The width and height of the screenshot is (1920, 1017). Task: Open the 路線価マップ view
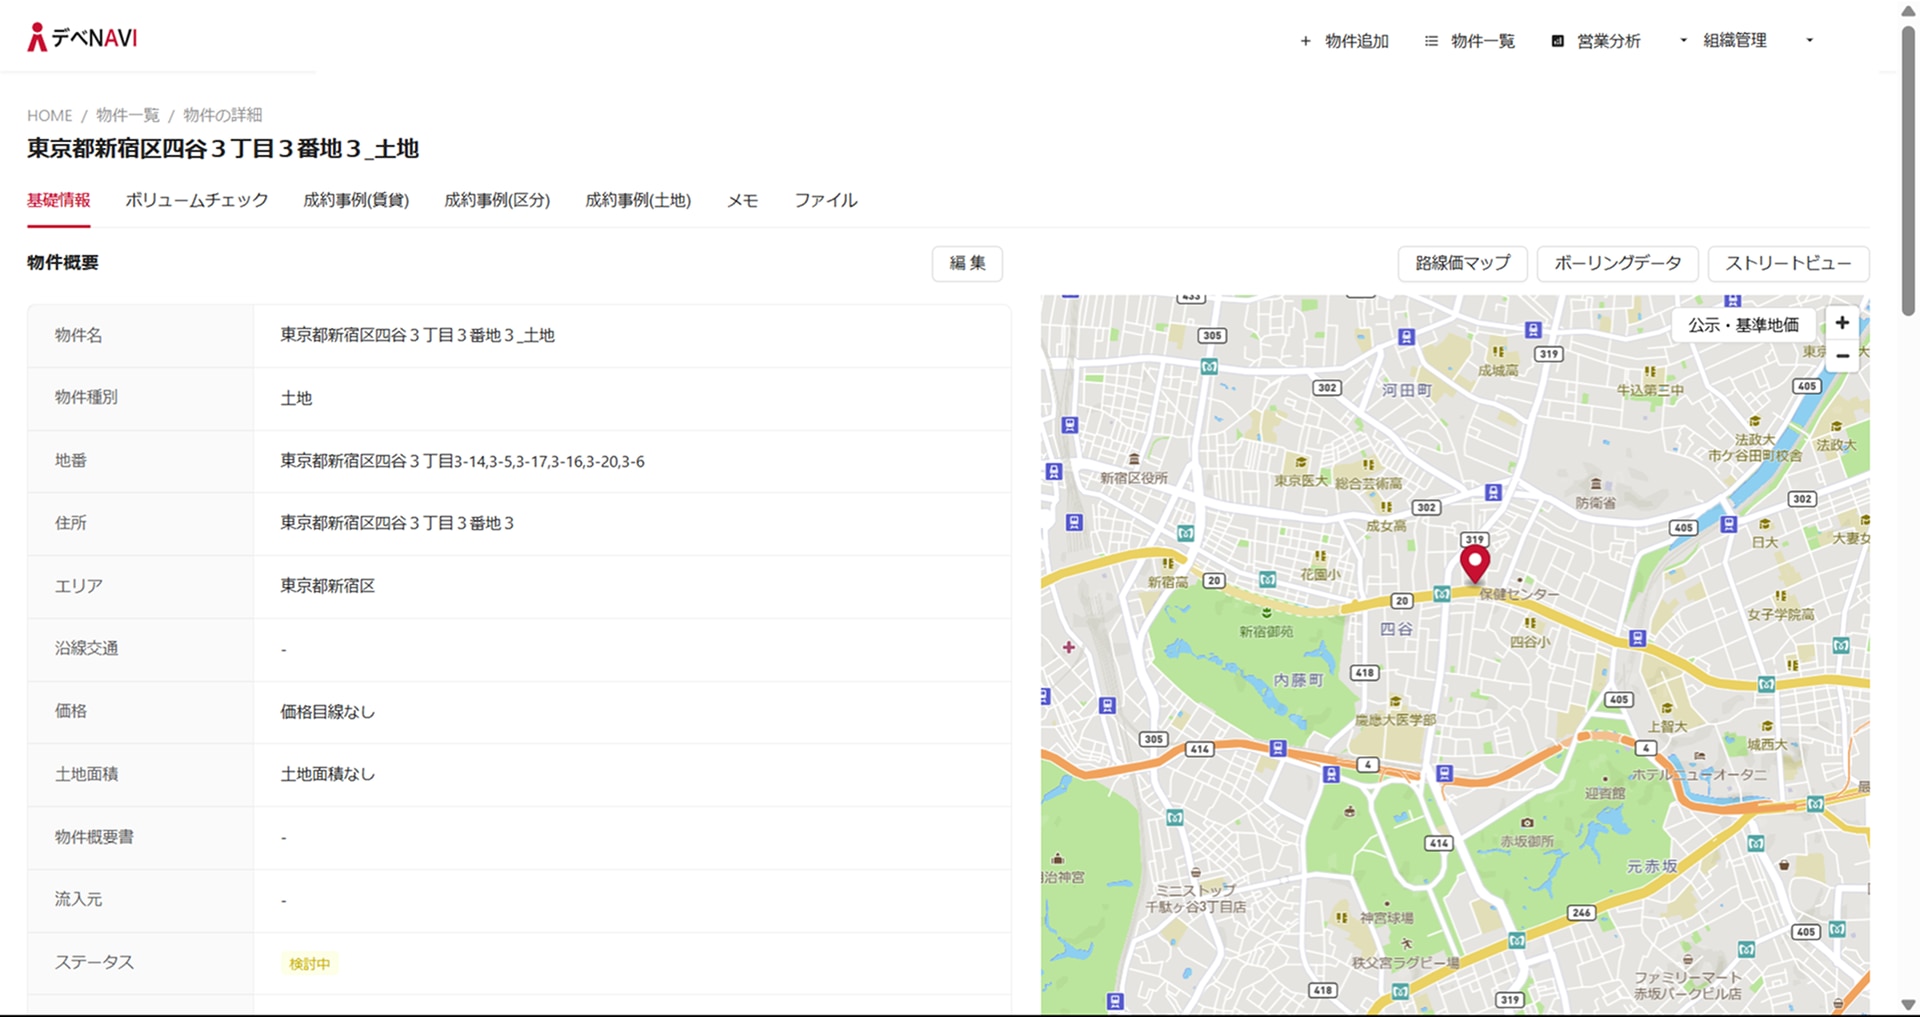(1462, 263)
